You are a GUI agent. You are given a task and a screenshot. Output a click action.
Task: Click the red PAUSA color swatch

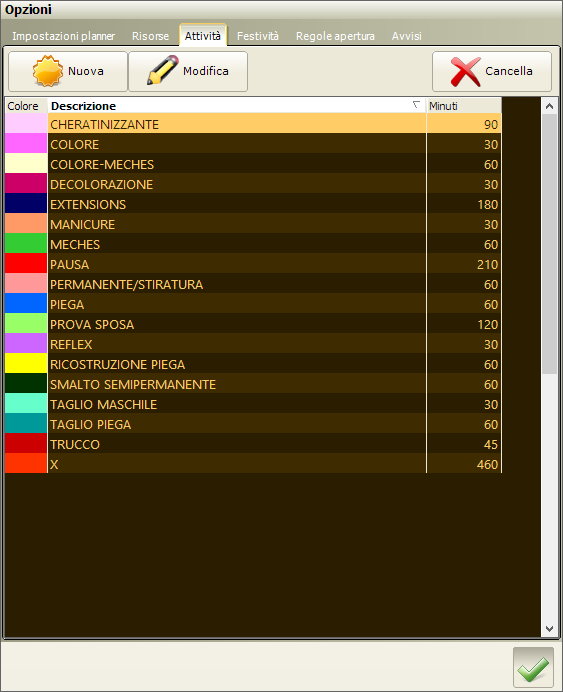point(26,263)
